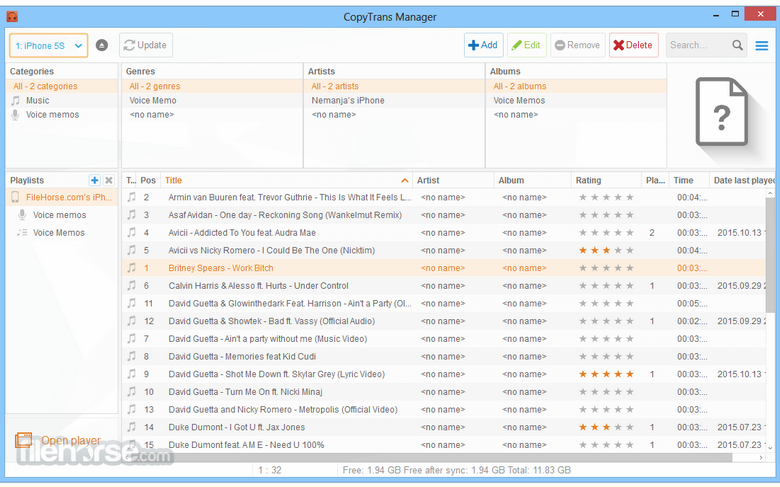The height and width of the screenshot is (487, 780).
Task: Click the Edit button
Action: (527, 45)
